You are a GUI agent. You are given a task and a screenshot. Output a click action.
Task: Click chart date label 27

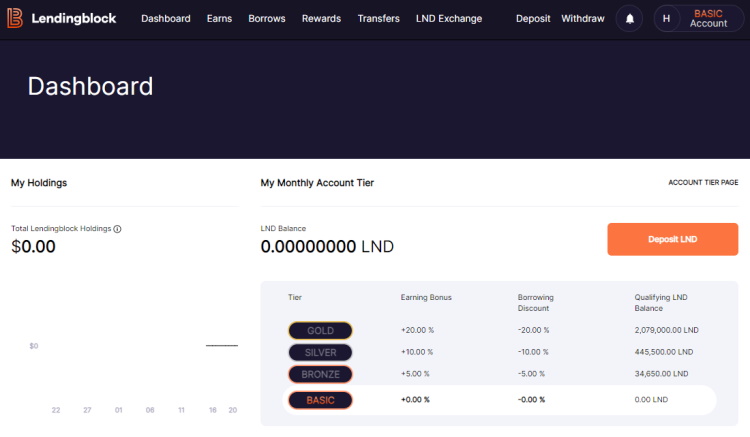[x=87, y=410]
